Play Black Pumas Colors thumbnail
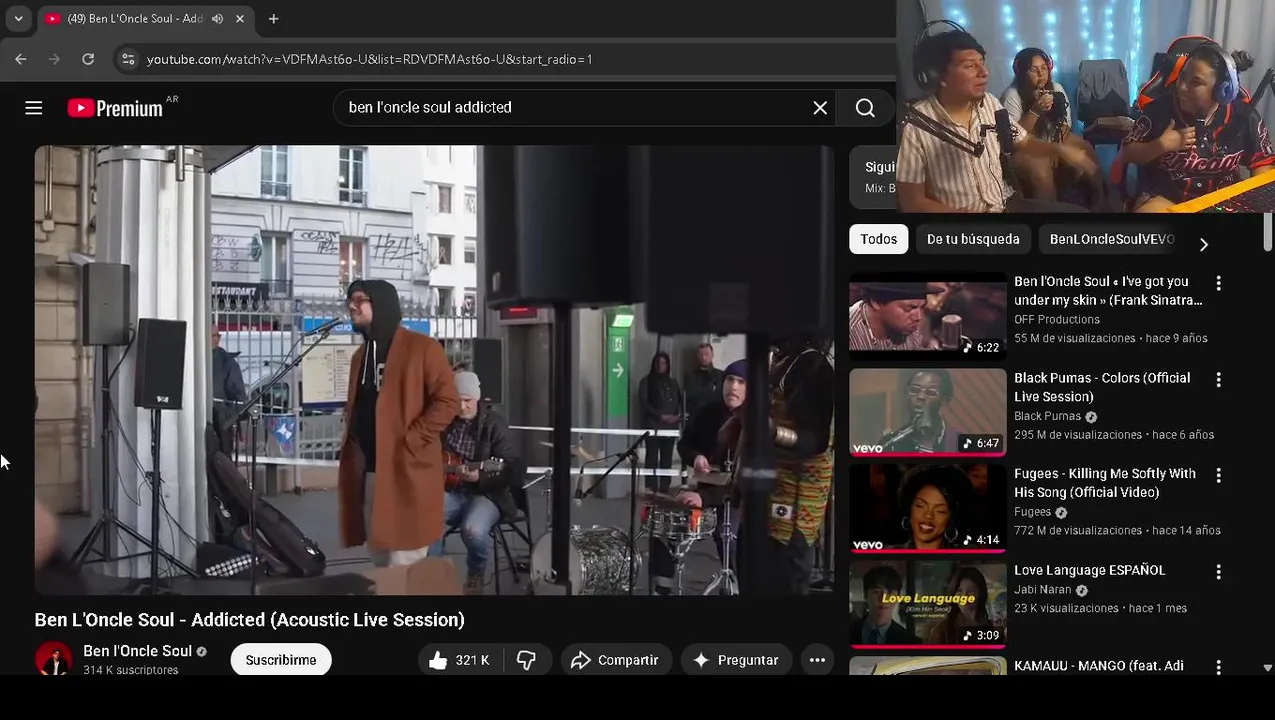Image resolution: width=1275 pixels, height=720 pixels. click(928, 412)
